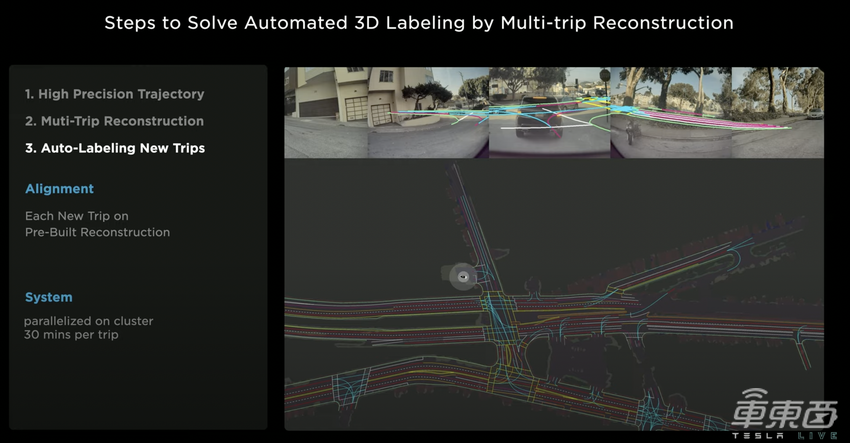Click the ego vehicle marker on the map

point(461,276)
